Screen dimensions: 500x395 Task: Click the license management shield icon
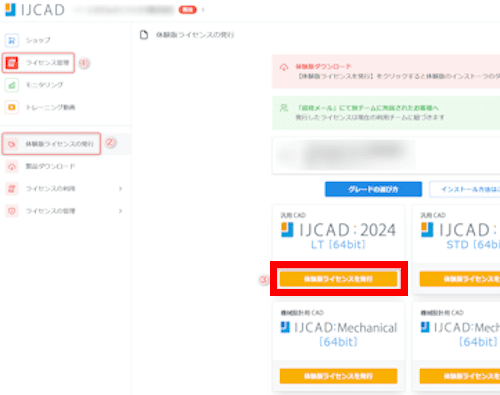(x=12, y=211)
